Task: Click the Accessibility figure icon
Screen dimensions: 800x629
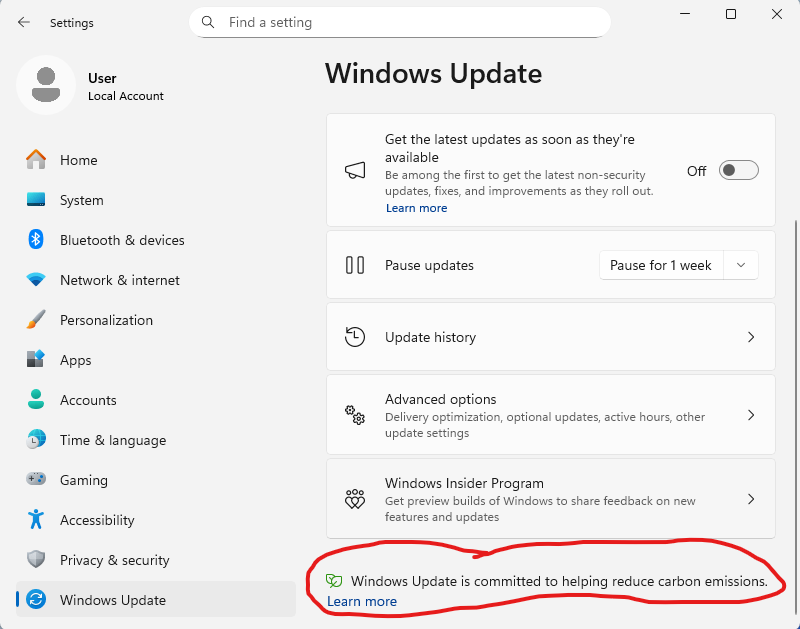Action: (x=36, y=519)
